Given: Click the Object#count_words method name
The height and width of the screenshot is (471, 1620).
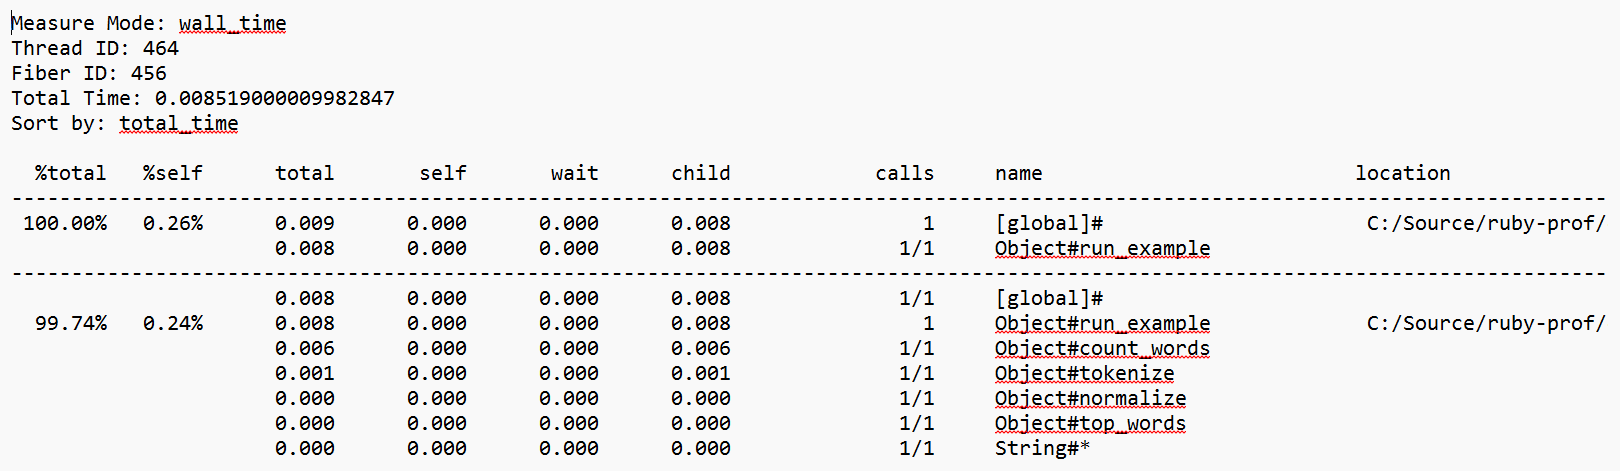Looking at the screenshot, I should 1102,348.
